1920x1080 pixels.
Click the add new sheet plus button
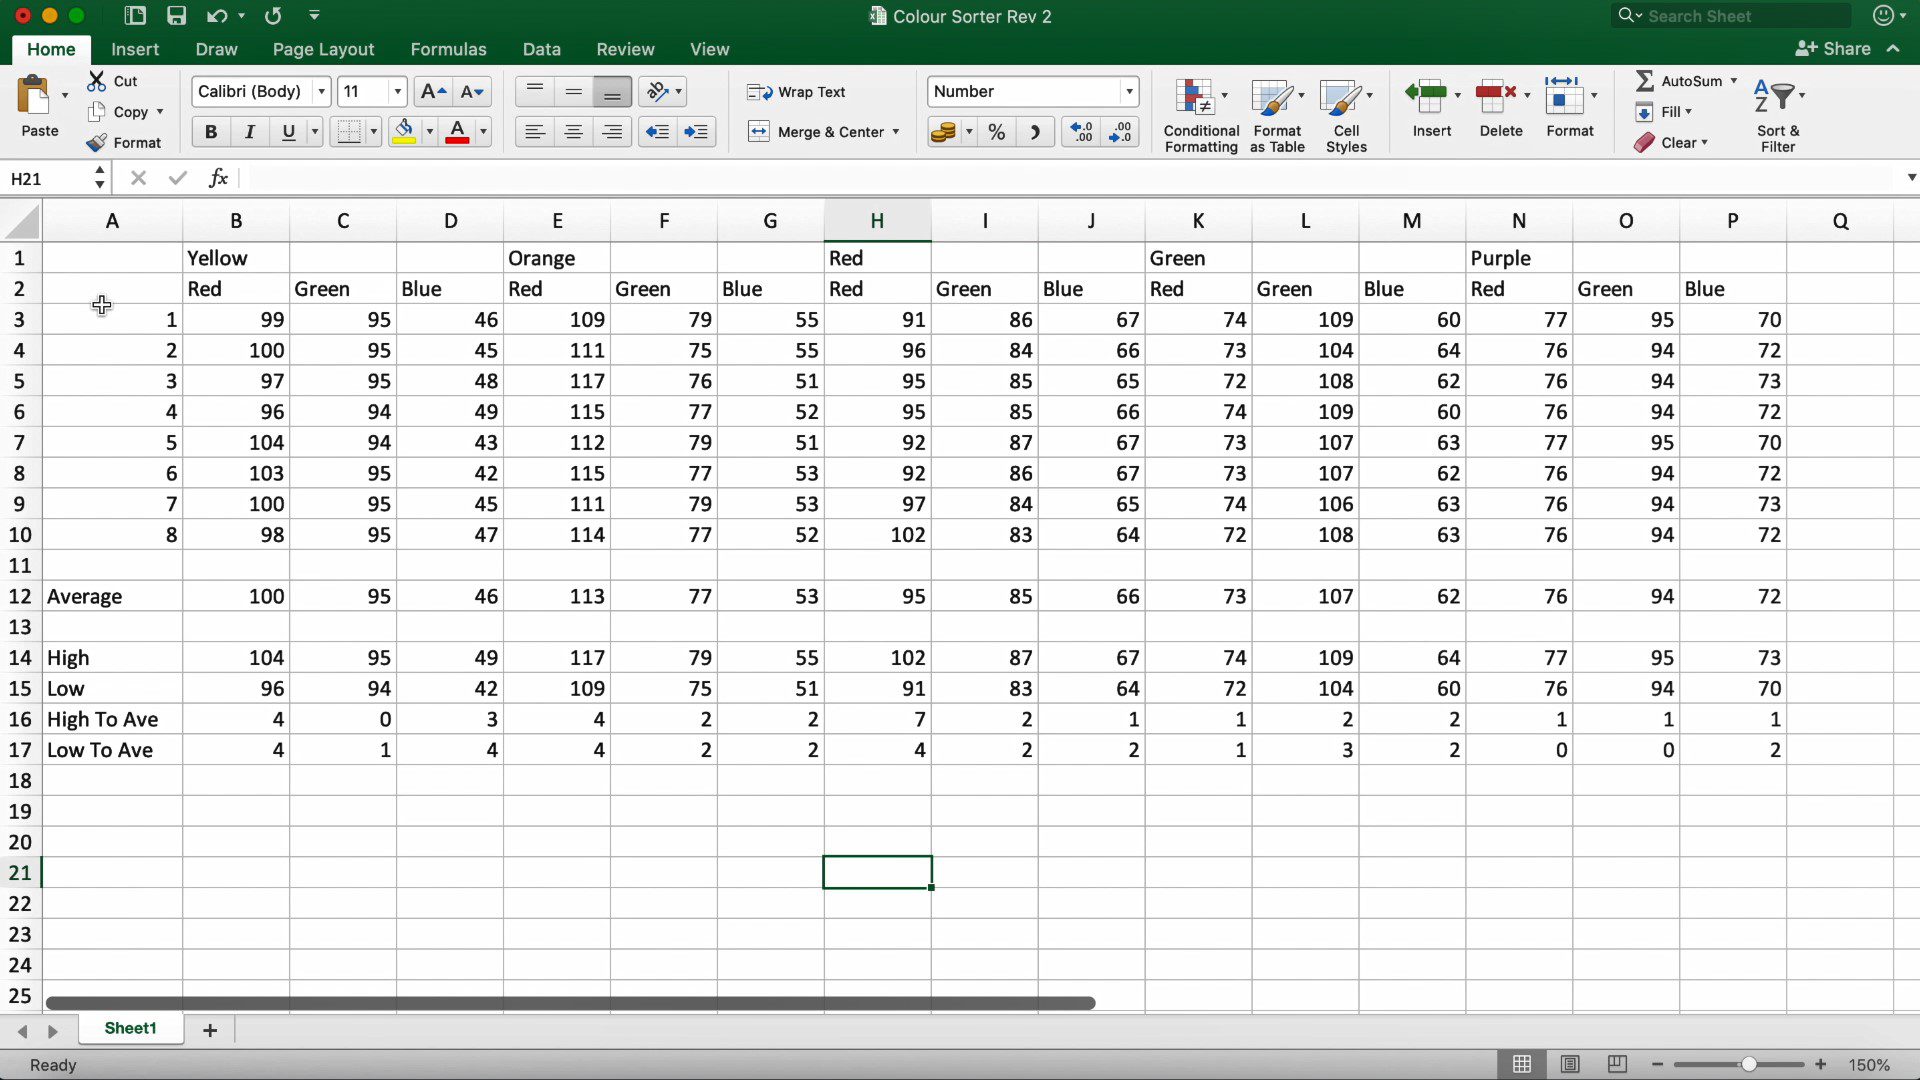tap(210, 1030)
